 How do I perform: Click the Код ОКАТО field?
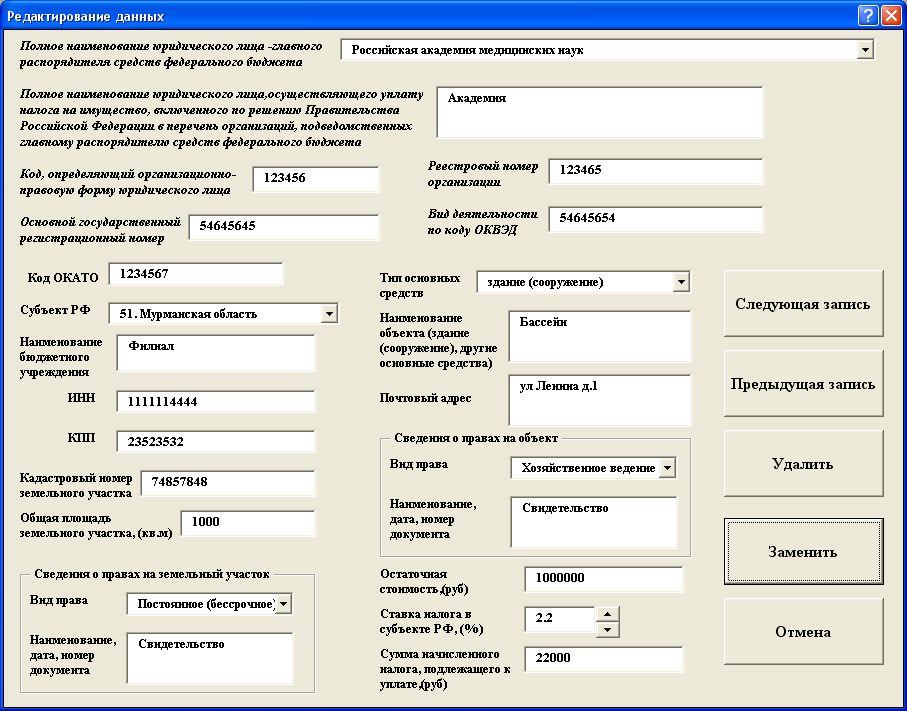pos(196,274)
